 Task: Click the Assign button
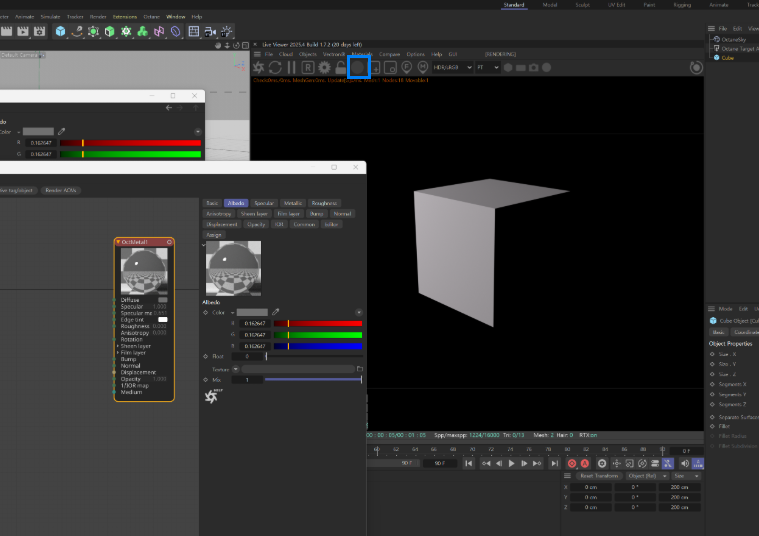click(x=214, y=235)
